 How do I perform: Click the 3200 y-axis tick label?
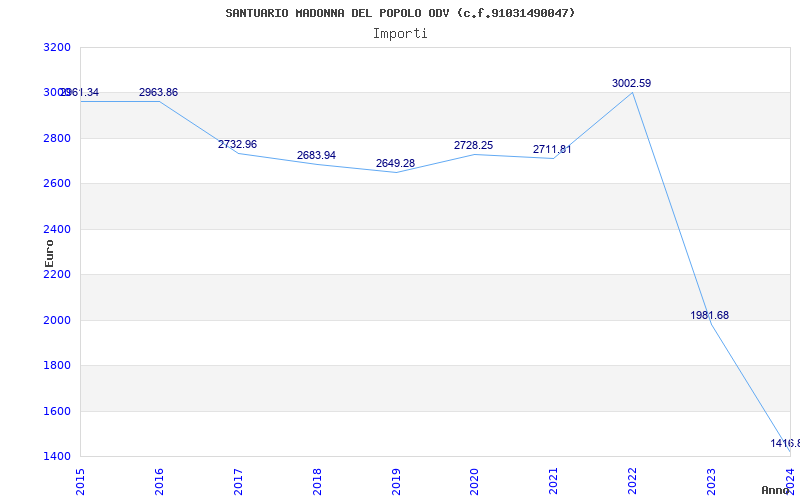point(57,47)
